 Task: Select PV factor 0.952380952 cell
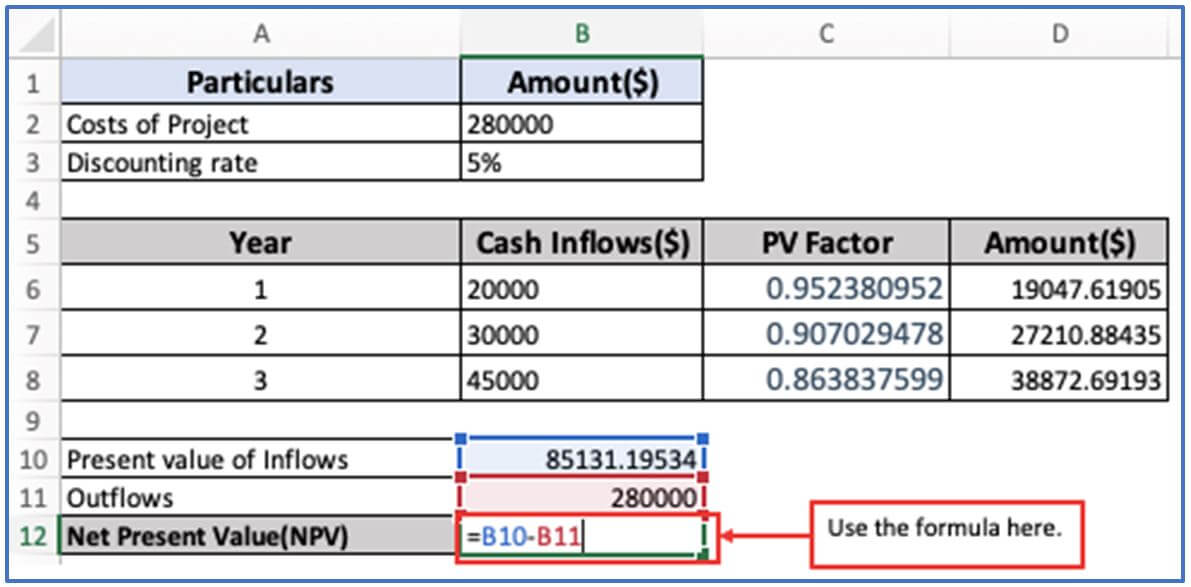point(826,289)
